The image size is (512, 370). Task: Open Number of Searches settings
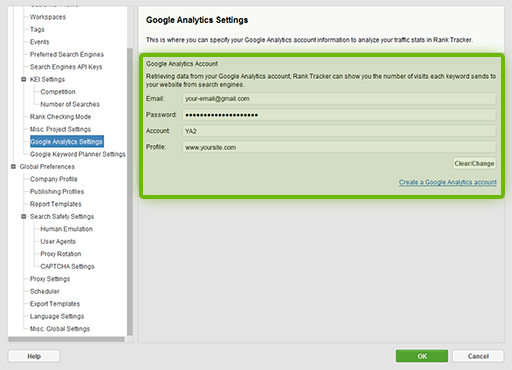(70, 104)
